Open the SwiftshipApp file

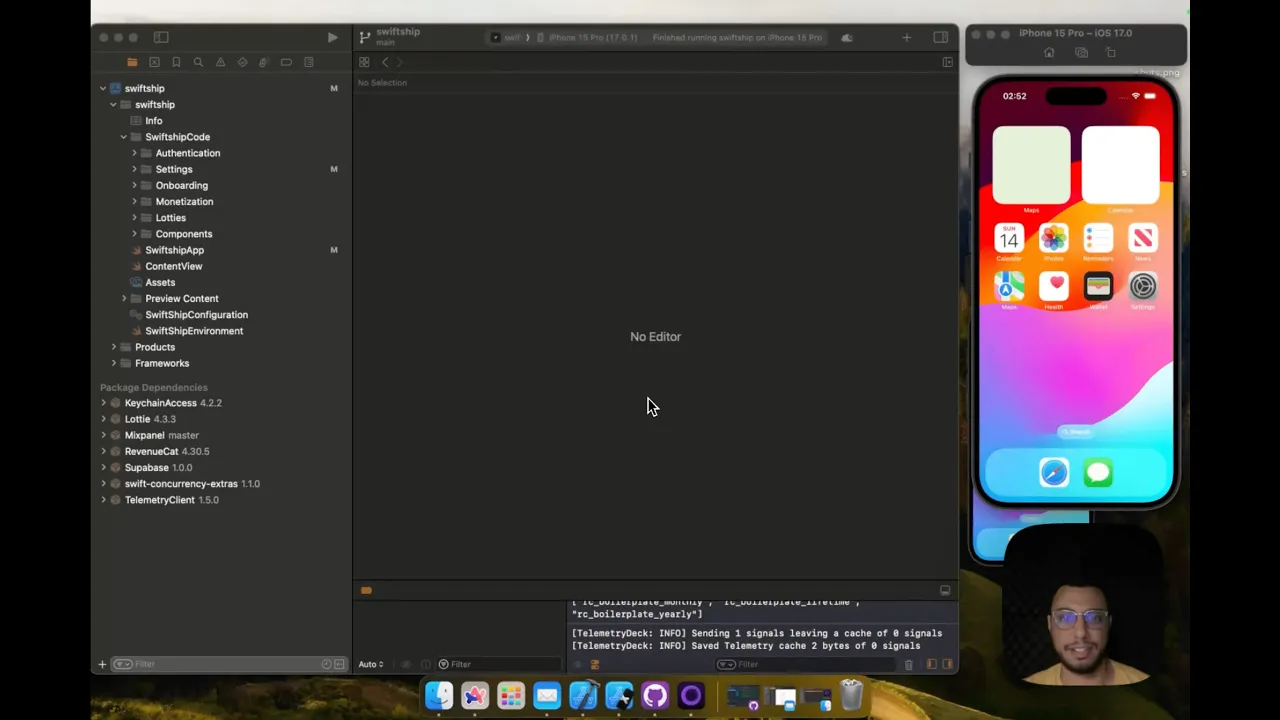174,250
